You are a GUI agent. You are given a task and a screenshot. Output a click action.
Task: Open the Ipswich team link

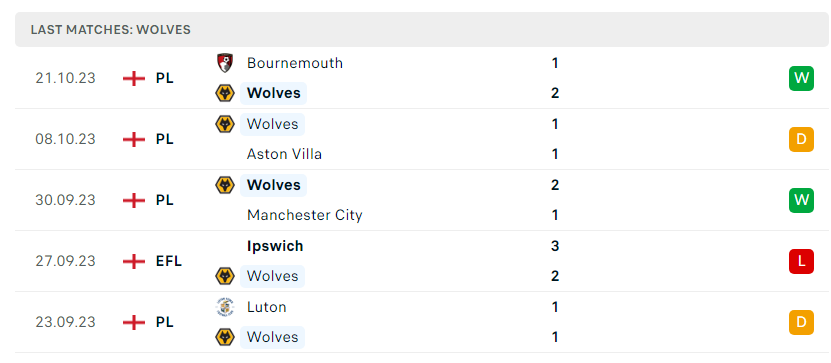point(275,246)
